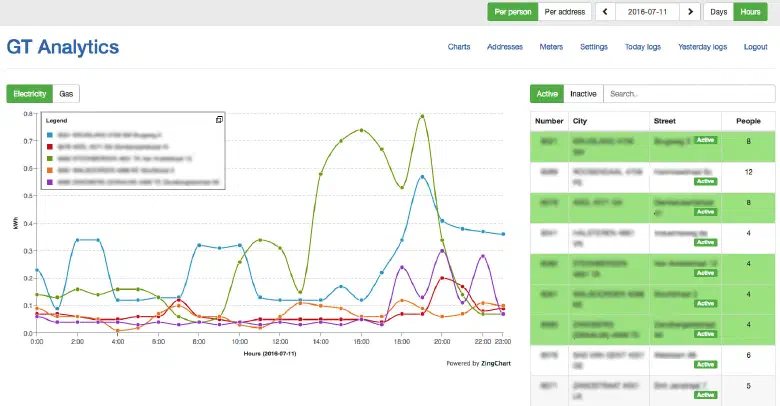Focus the address Search field
Viewport: 780px width, 406px height.
[689, 94]
